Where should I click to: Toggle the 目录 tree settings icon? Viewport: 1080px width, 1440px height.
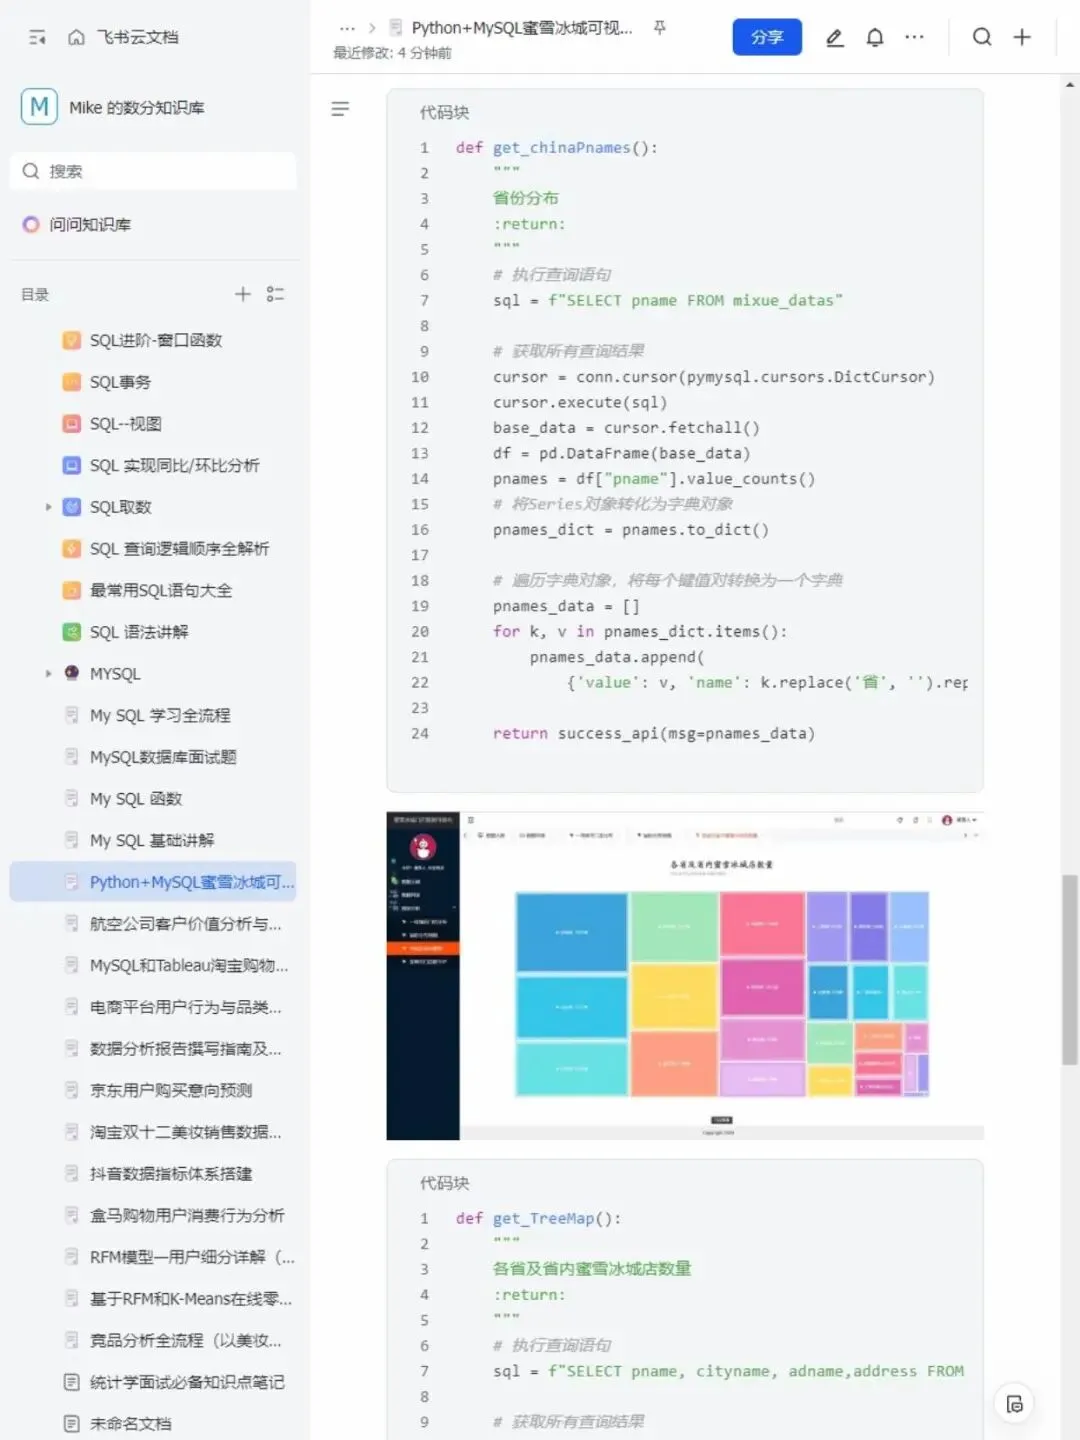point(276,294)
